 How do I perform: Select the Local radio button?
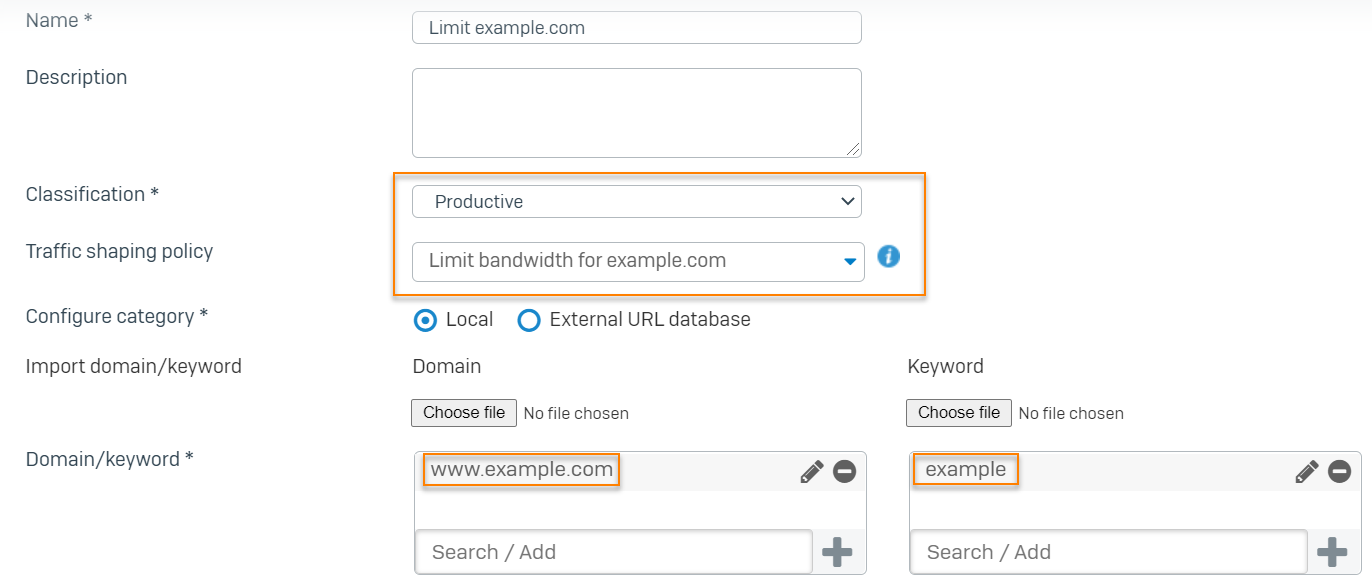tap(424, 319)
